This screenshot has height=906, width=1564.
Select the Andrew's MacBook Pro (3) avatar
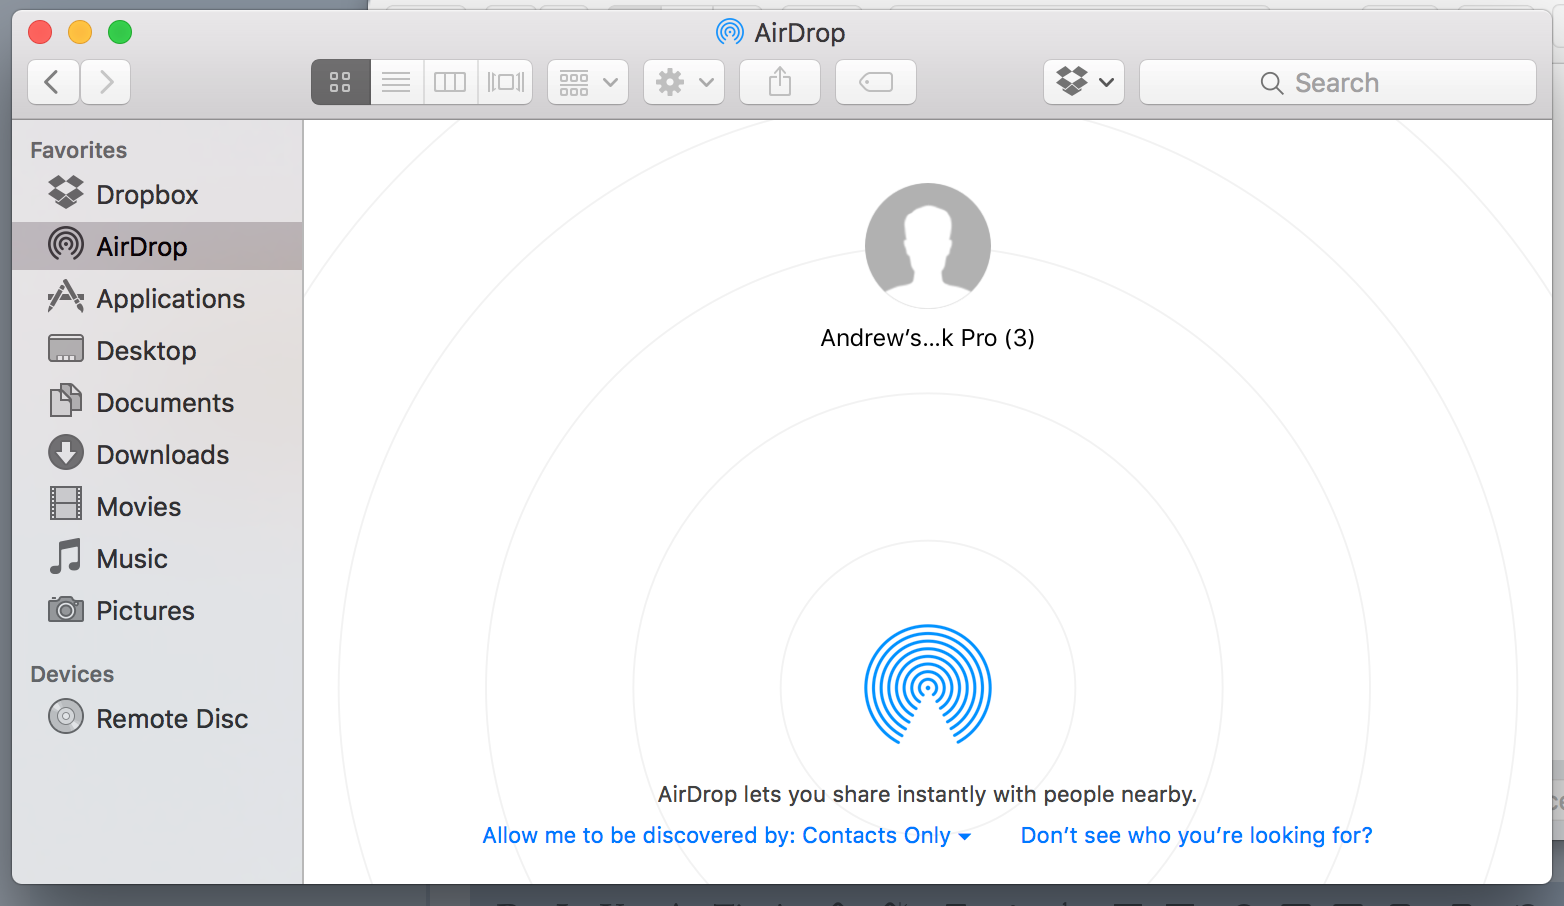[x=928, y=246]
